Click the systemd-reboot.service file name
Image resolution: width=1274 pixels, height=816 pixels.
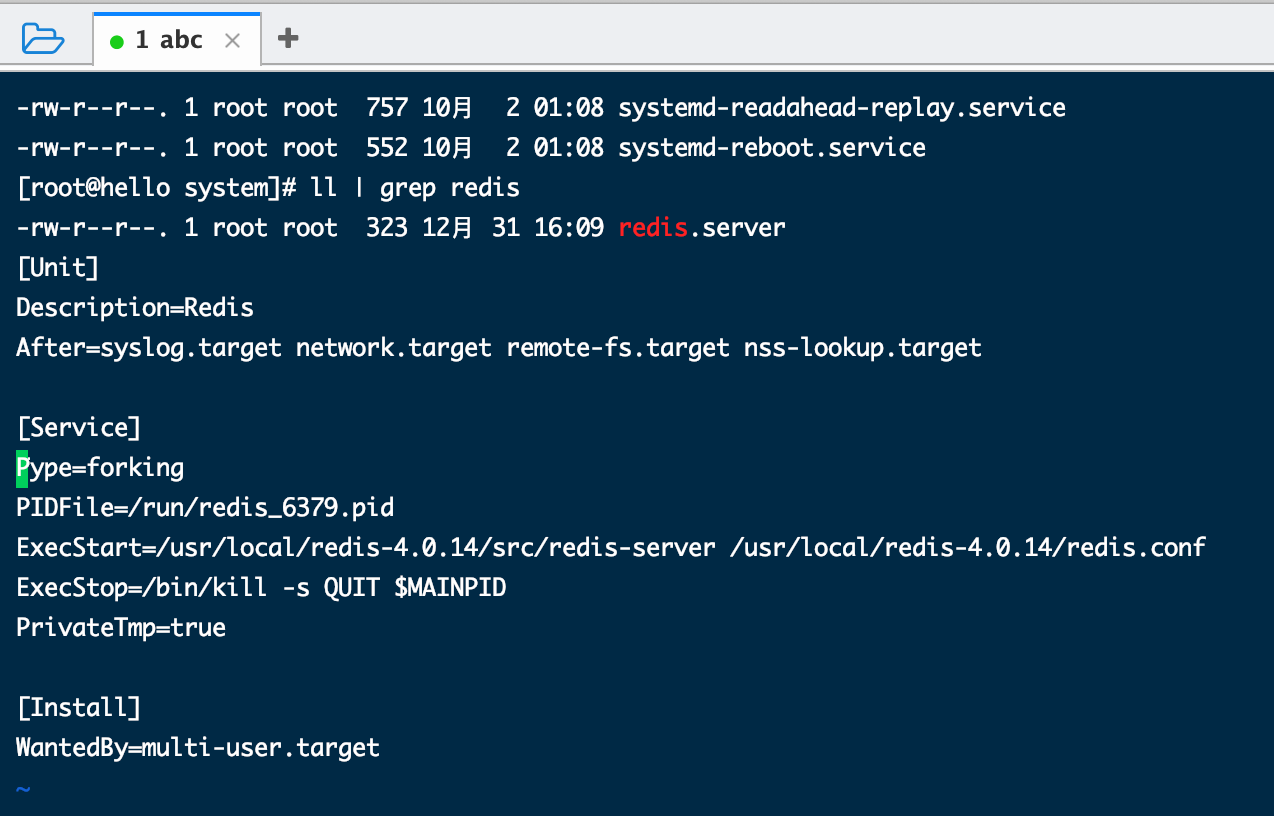point(771,148)
